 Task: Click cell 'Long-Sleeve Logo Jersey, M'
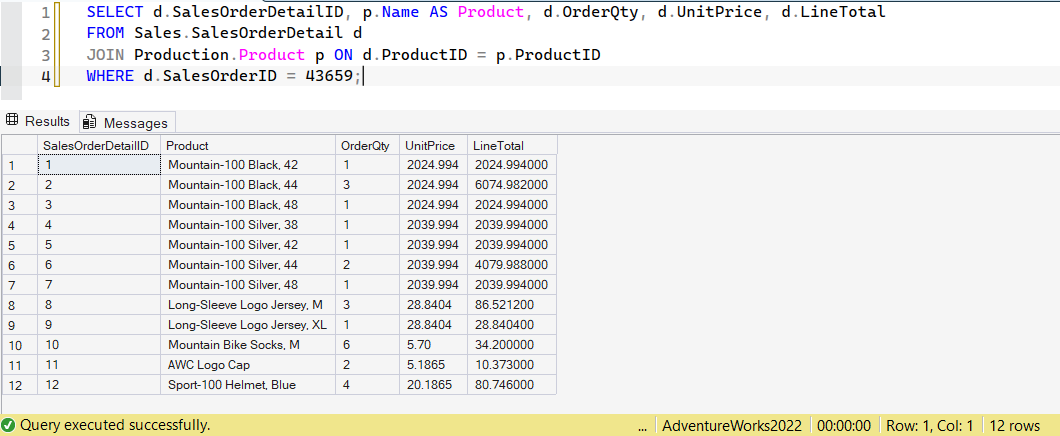[248, 305]
